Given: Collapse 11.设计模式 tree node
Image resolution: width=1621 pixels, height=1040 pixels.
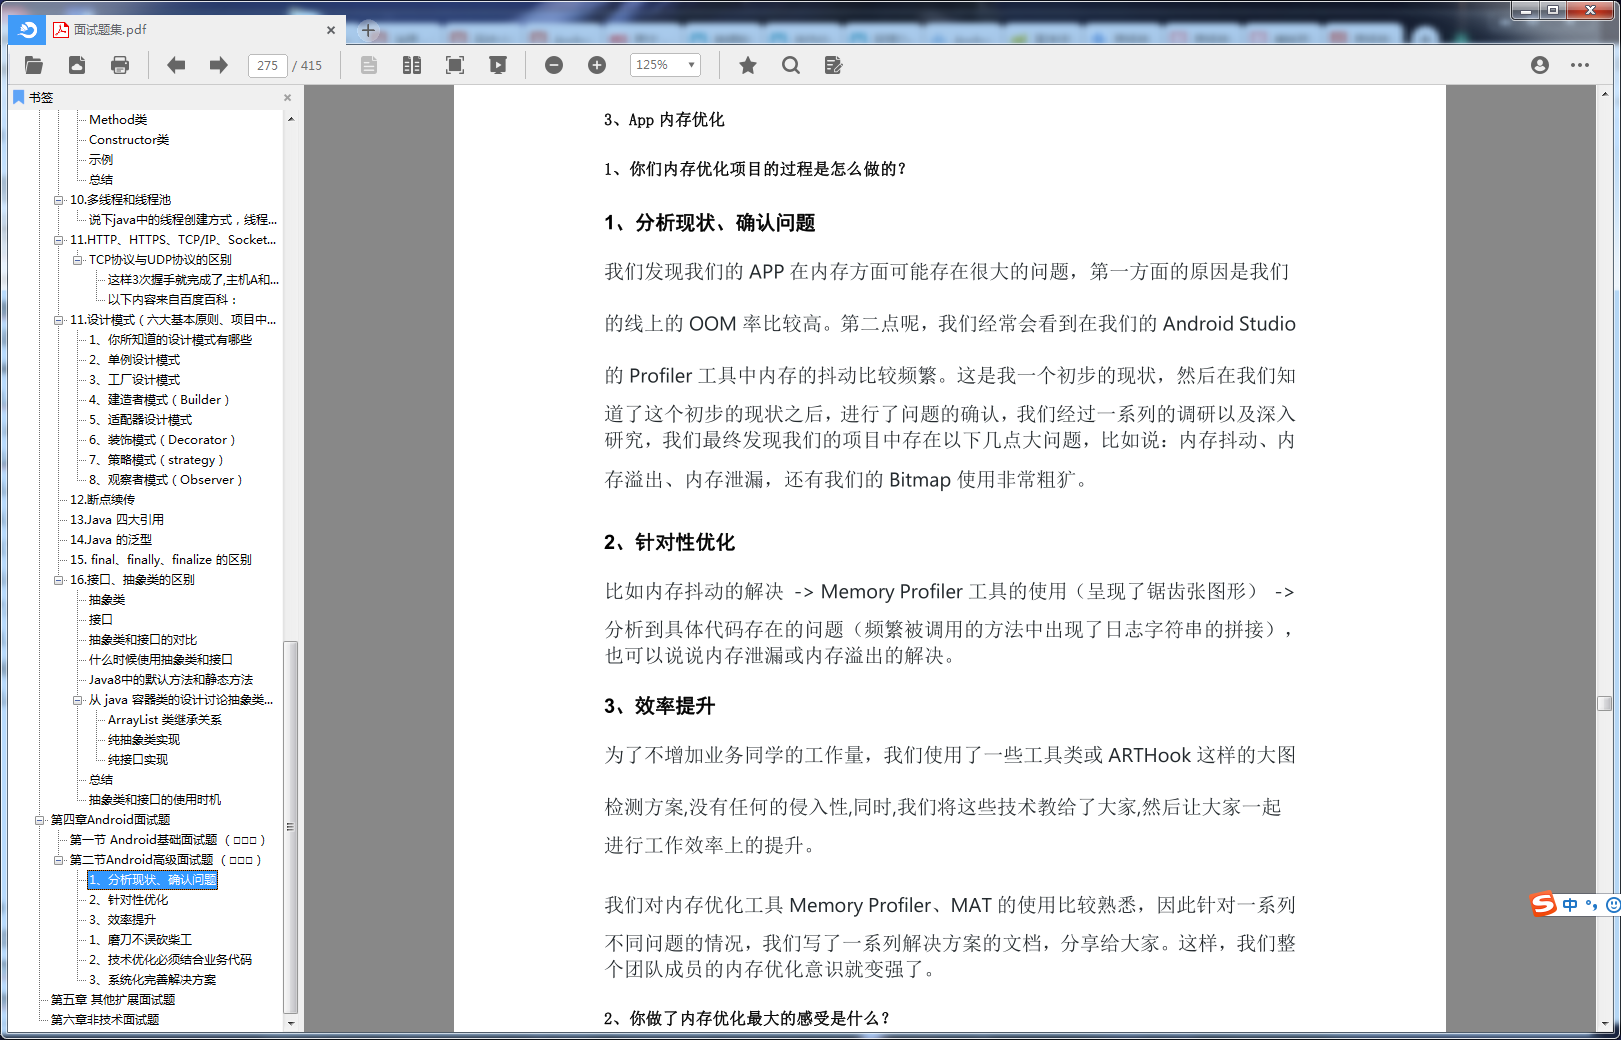Looking at the screenshot, I should coord(58,320).
